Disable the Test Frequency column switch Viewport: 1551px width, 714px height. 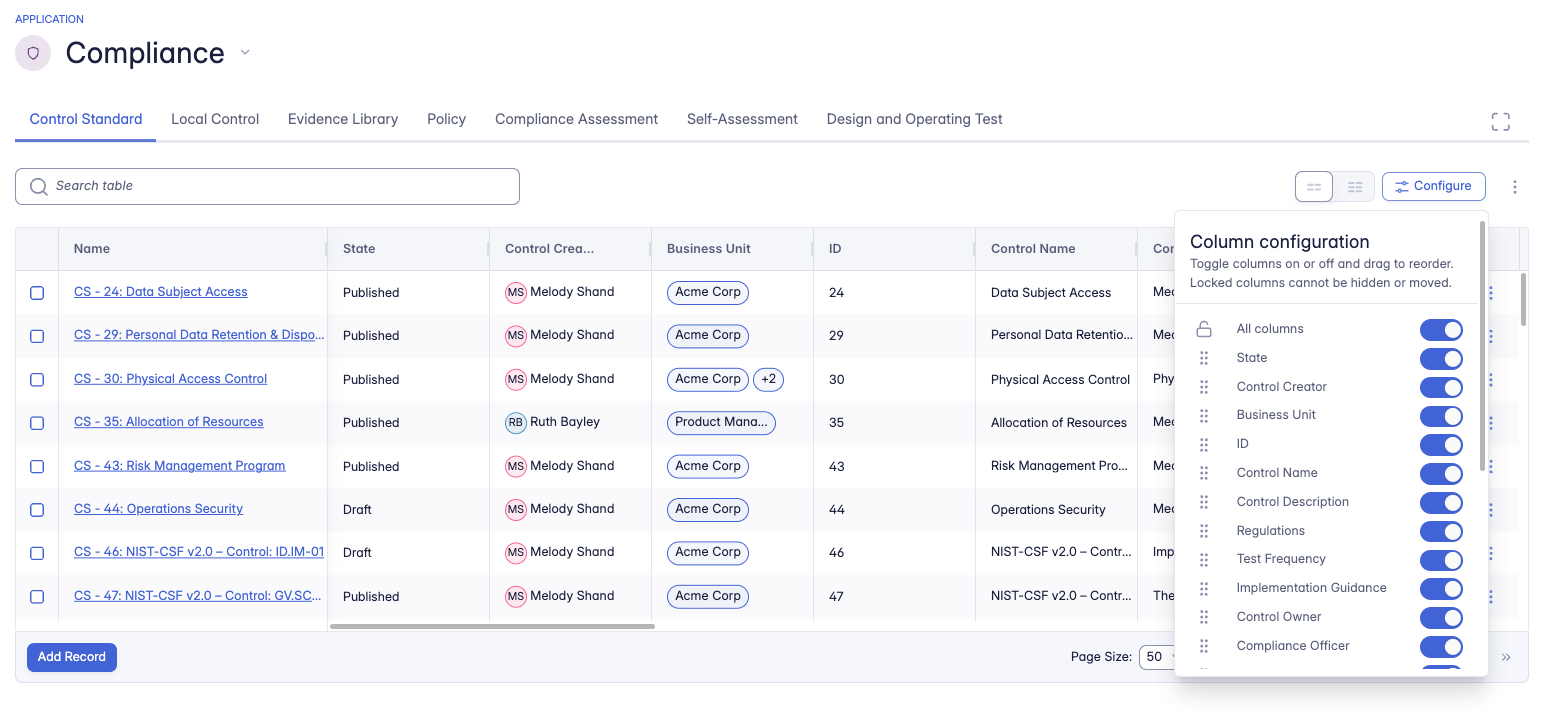tap(1440, 560)
